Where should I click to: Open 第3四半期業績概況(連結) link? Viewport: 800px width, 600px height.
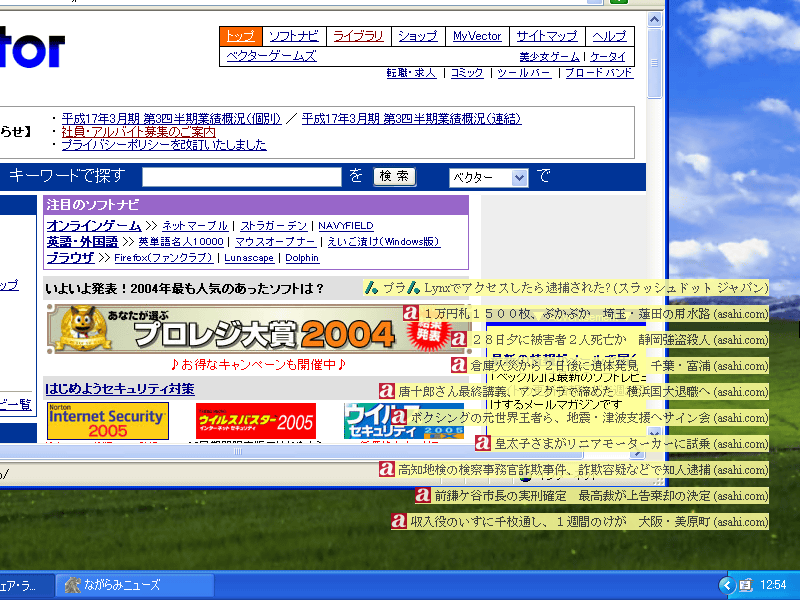411,119
